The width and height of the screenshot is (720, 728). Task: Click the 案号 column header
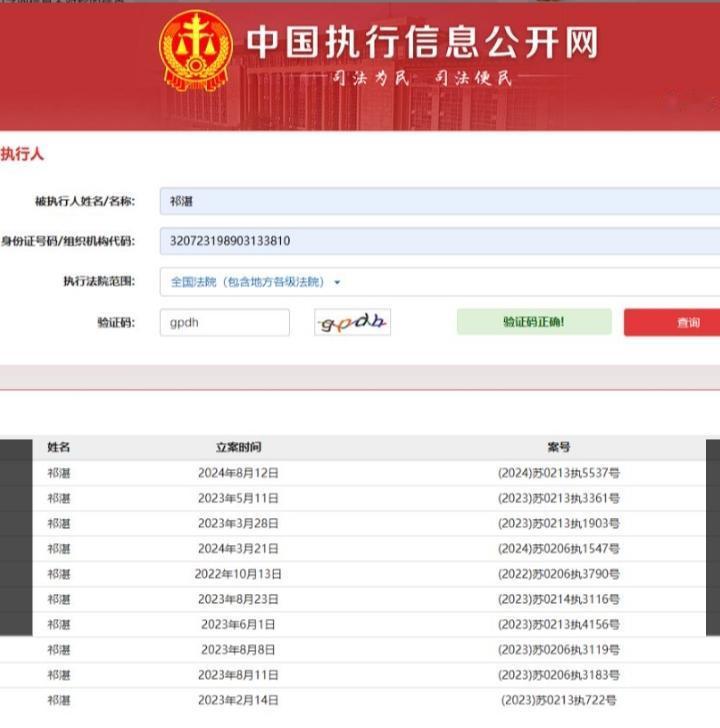pyautogui.click(x=558, y=447)
